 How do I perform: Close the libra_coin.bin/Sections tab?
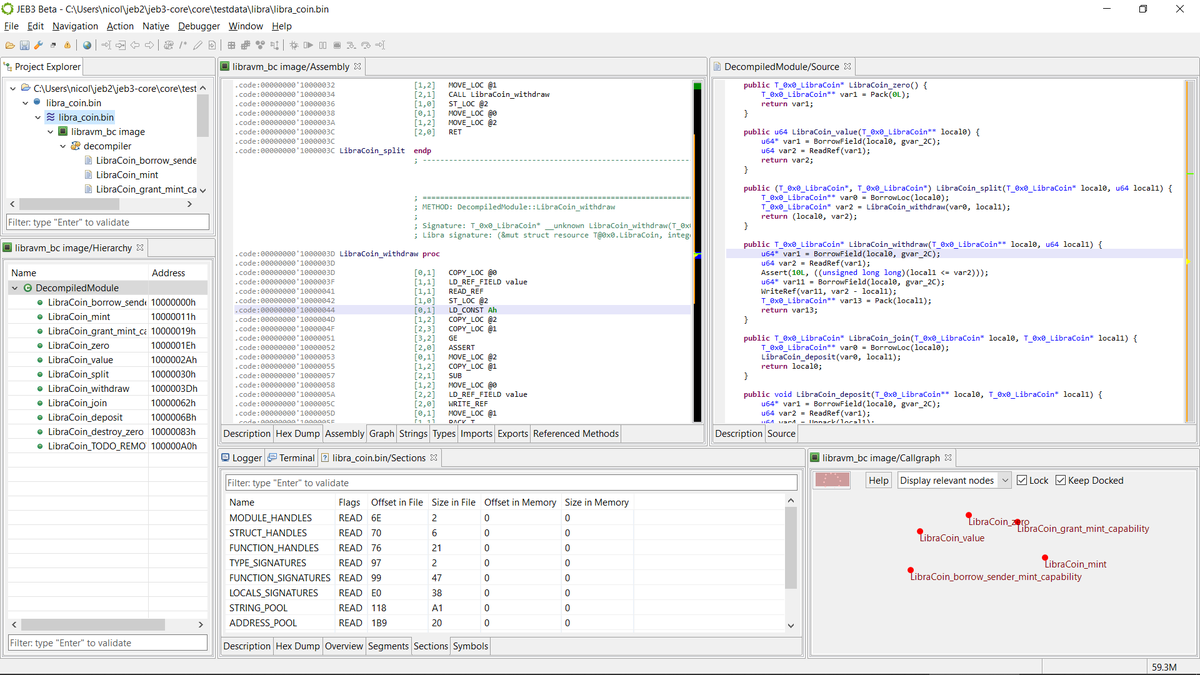434,458
